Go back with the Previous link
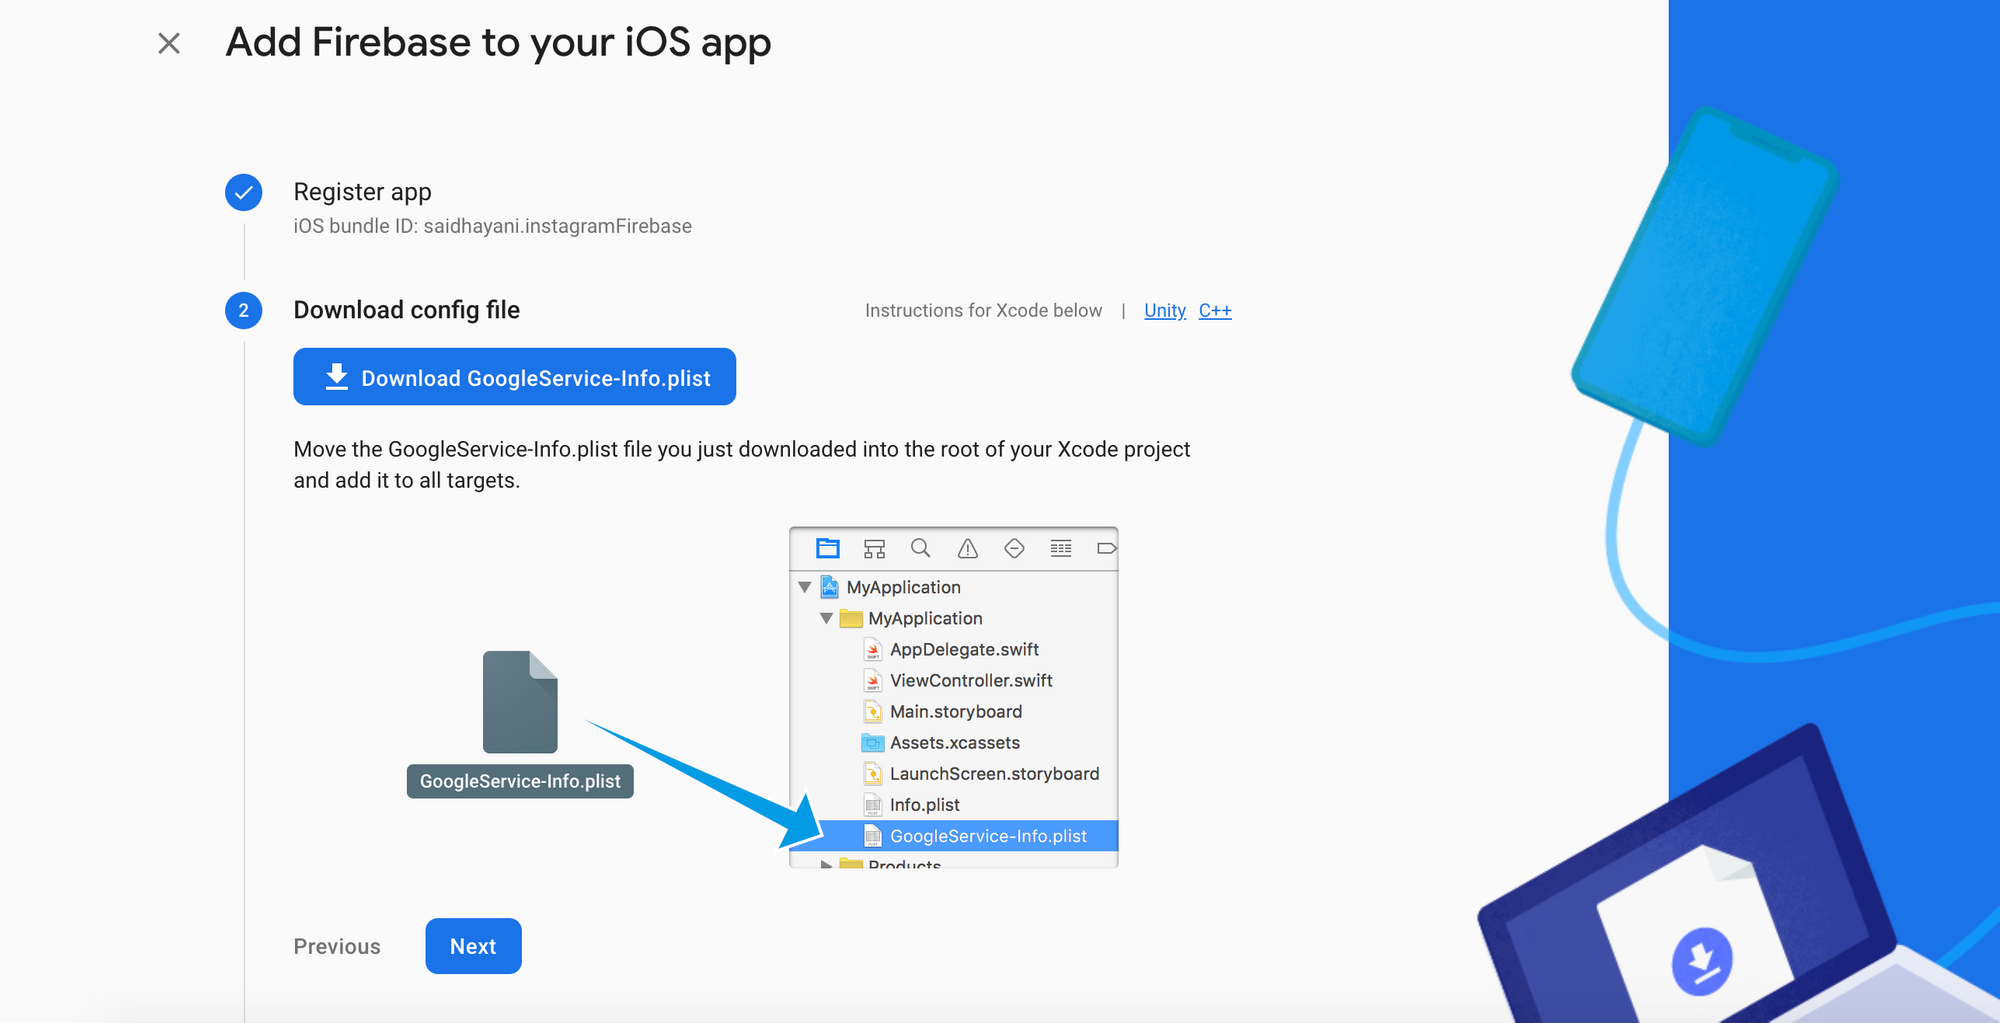2000x1023 pixels. click(x=336, y=946)
